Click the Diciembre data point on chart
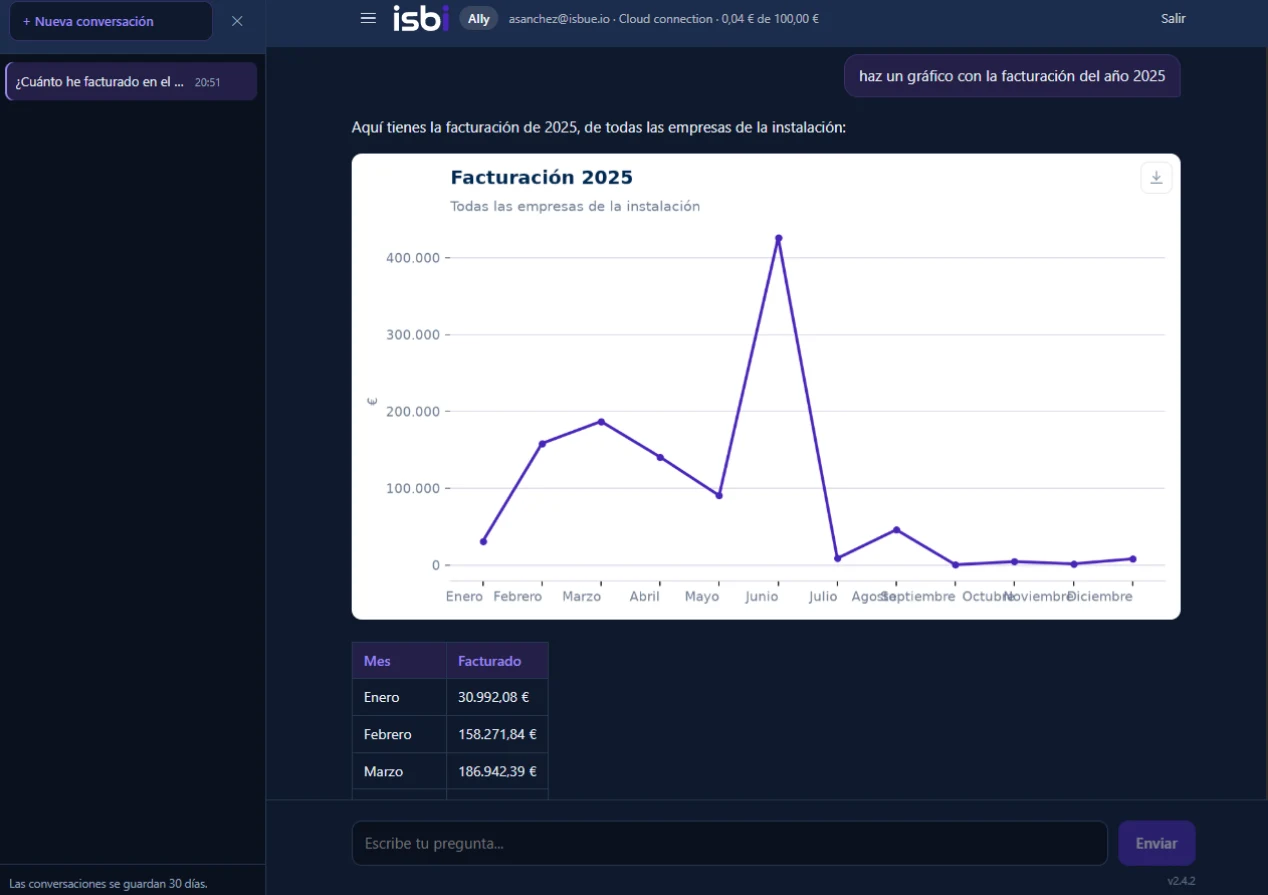This screenshot has height=895, width=1268. click(1132, 559)
